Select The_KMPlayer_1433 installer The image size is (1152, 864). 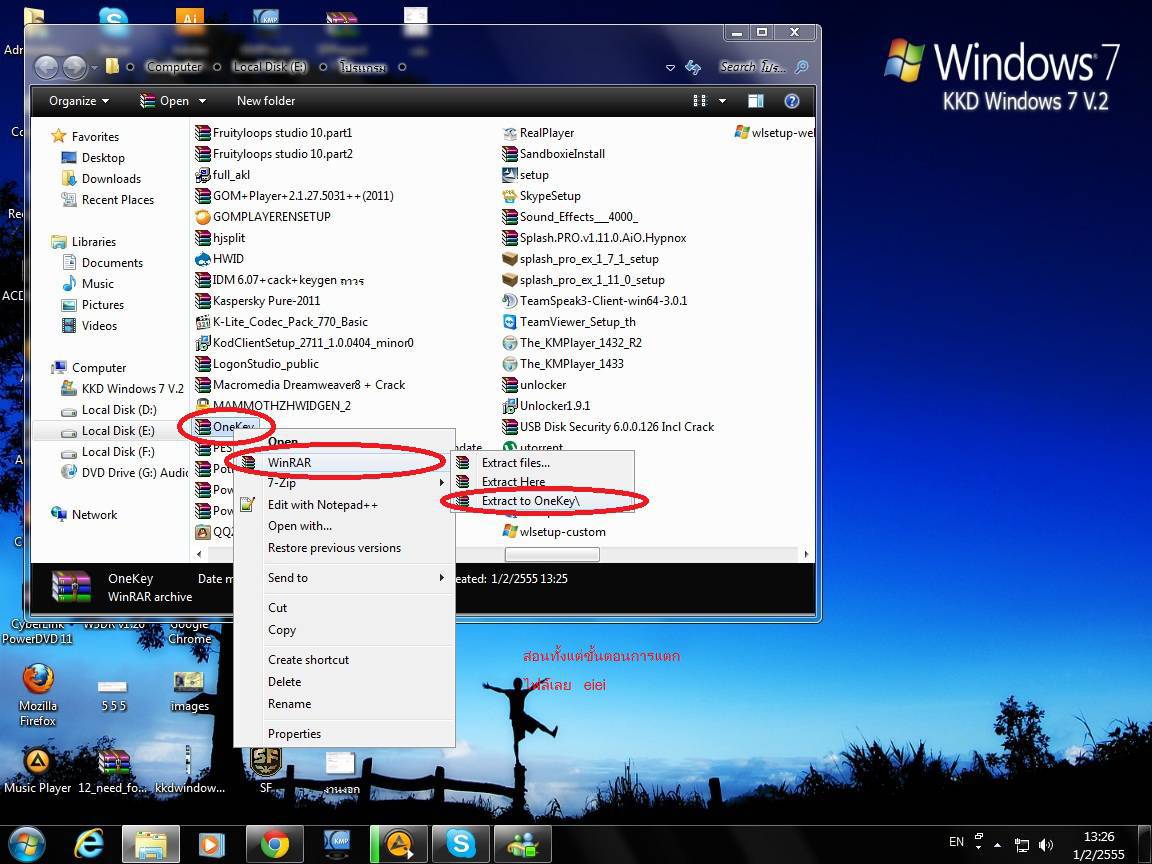pos(563,364)
